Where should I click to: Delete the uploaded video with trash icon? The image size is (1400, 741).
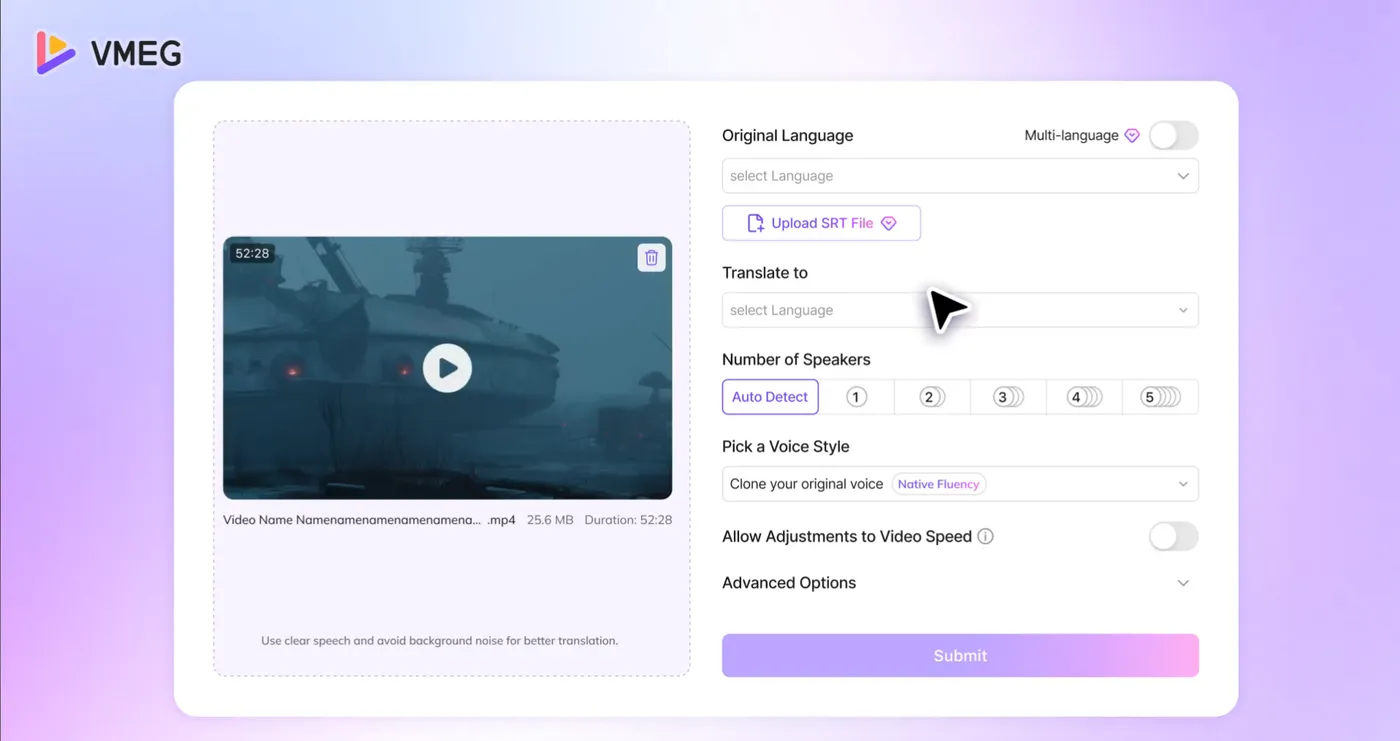651,257
